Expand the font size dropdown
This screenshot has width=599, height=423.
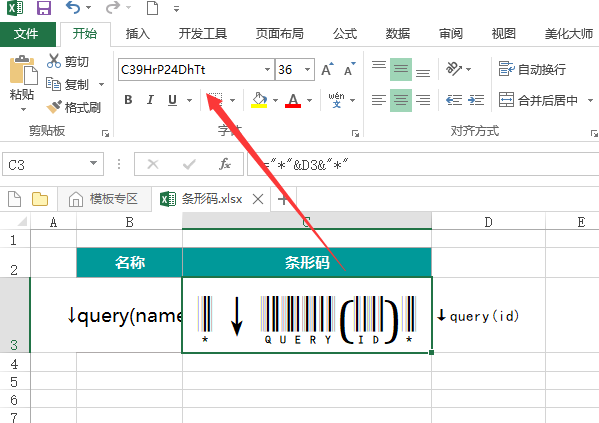click(308, 70)
